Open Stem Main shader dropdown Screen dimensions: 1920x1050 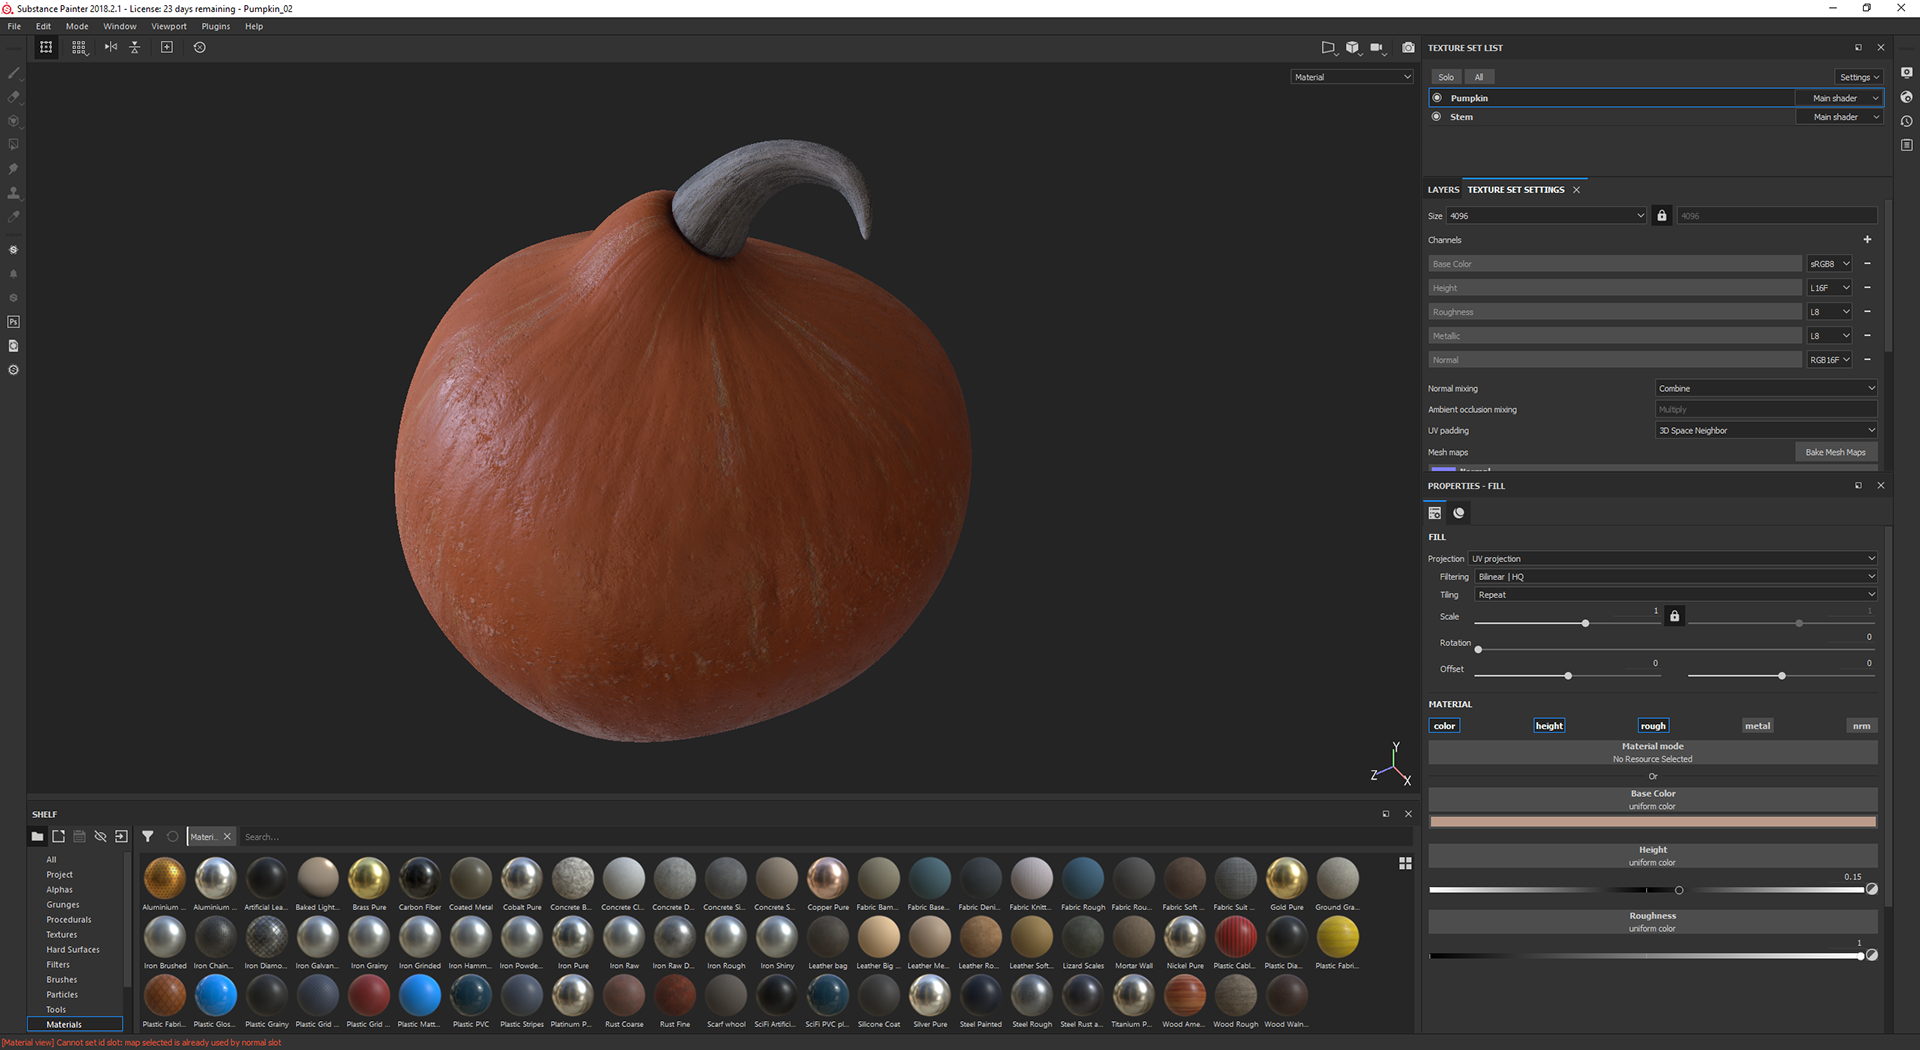point(1840,117)
